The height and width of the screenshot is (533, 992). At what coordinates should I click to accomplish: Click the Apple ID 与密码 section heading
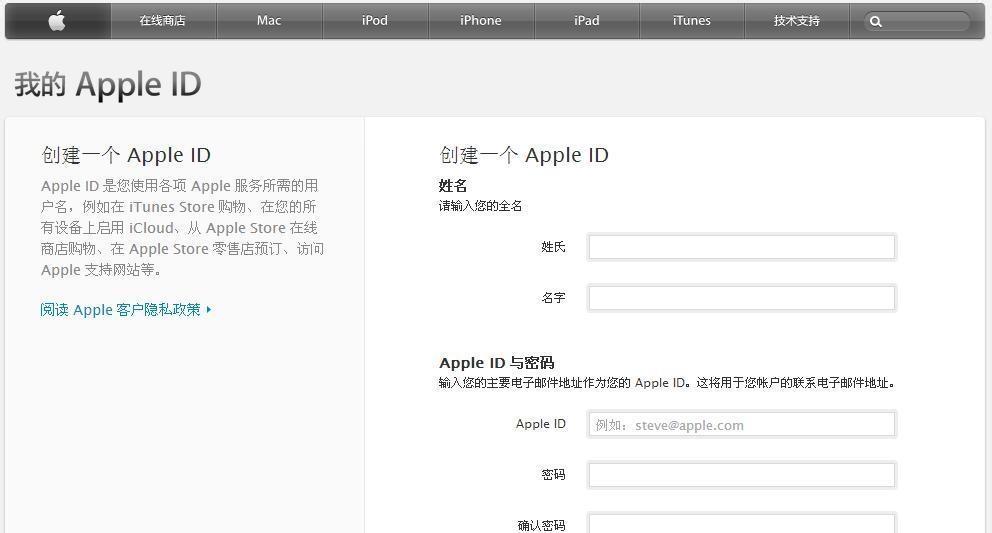pyautogui.click(x=497, y=363)
